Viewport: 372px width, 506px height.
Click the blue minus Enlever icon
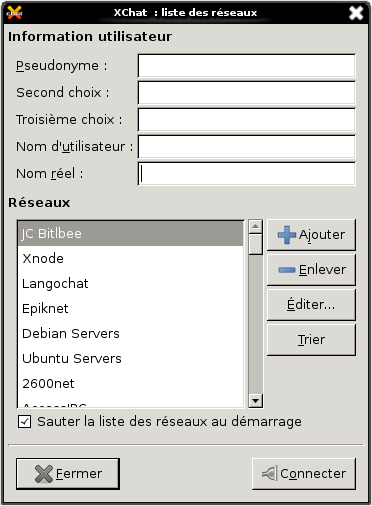(286, 270)
